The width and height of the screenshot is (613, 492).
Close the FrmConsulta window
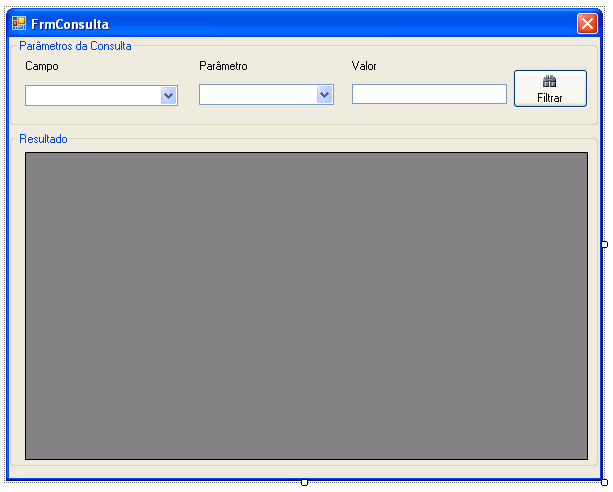point(587,23)
